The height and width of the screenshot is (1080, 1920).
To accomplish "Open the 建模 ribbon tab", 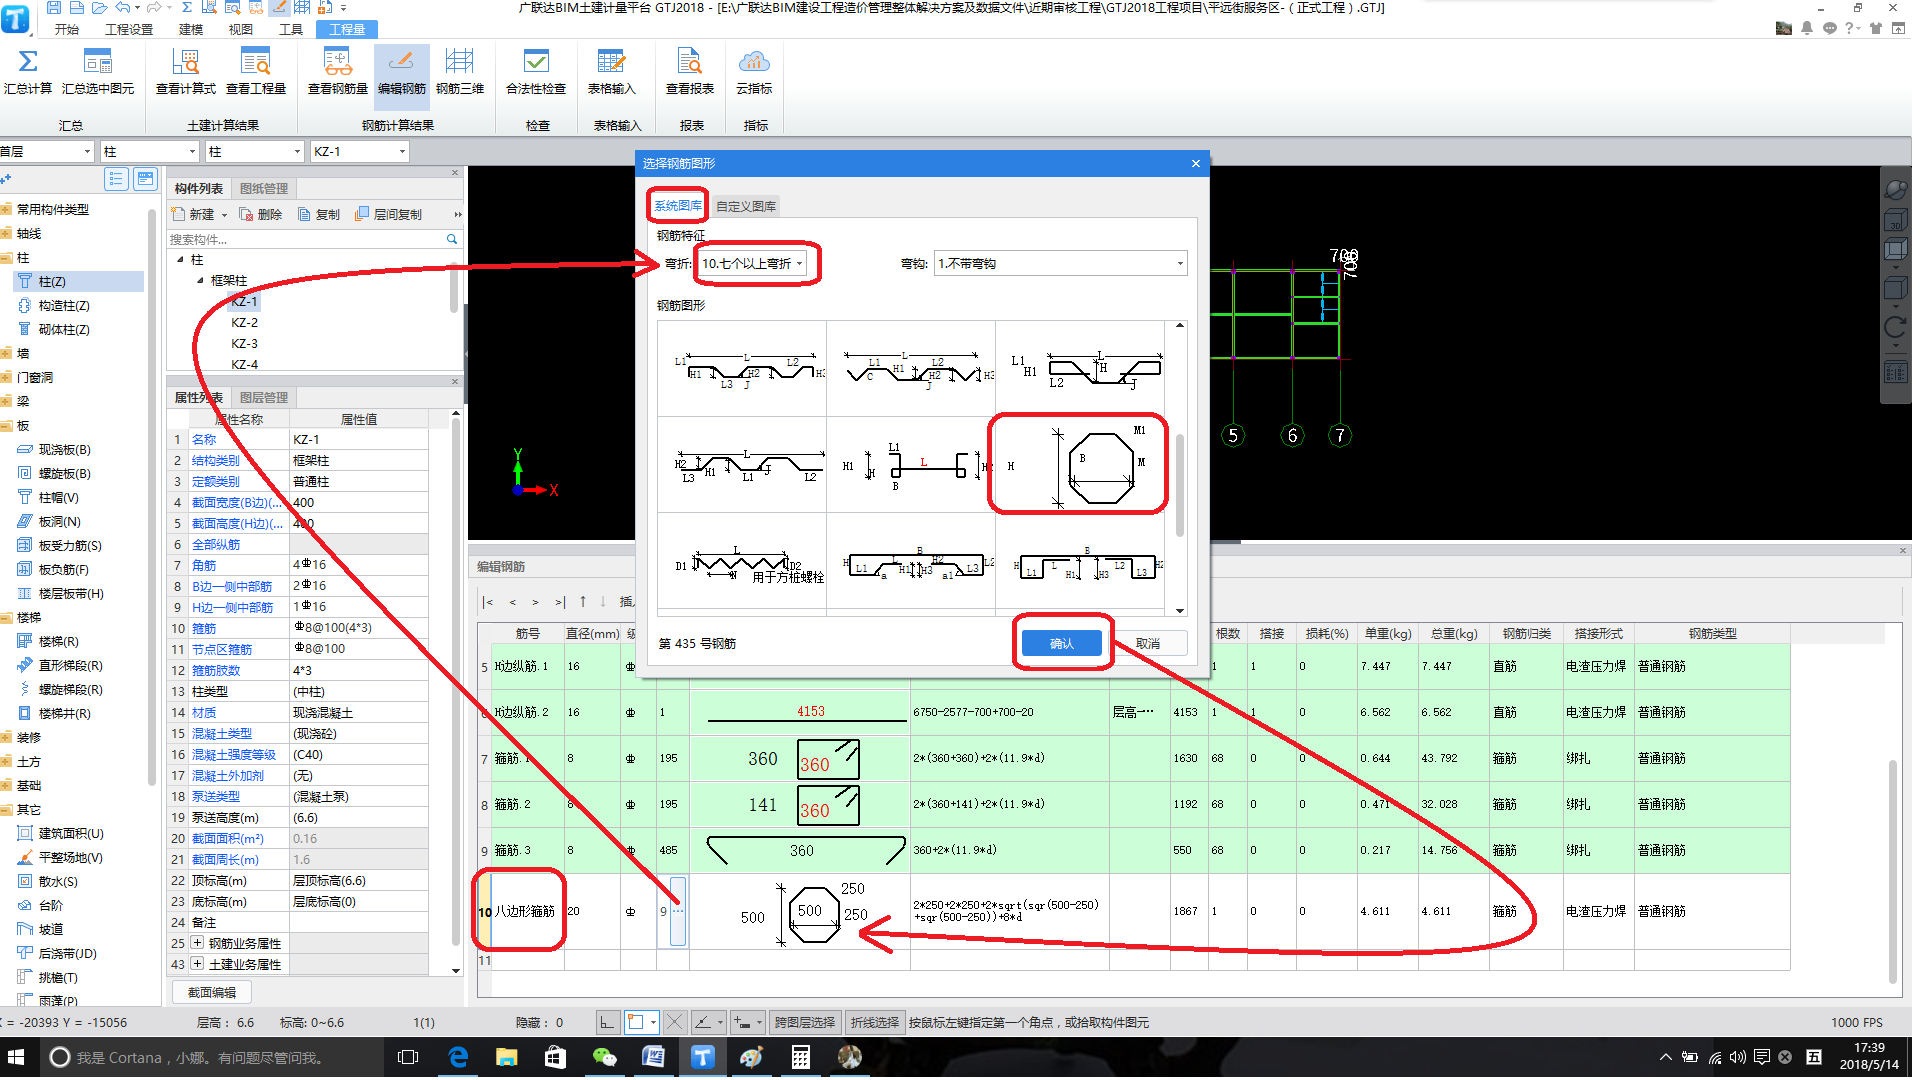I will pos(191,29).
